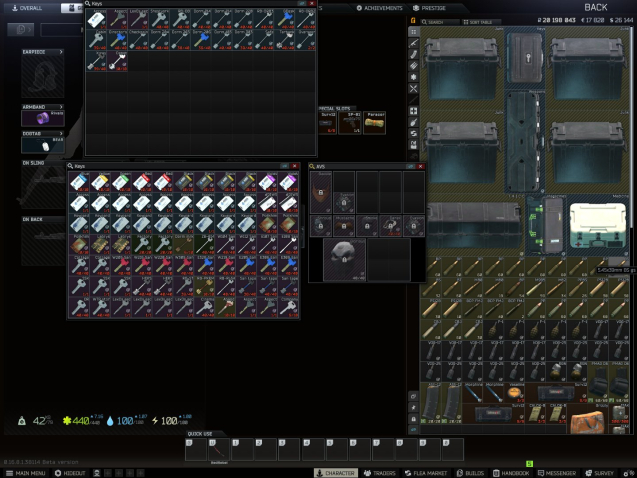Screen dimensions: 637x478
Task: Open HANDBOOK from bottom bar
Action: pos(511,473)
